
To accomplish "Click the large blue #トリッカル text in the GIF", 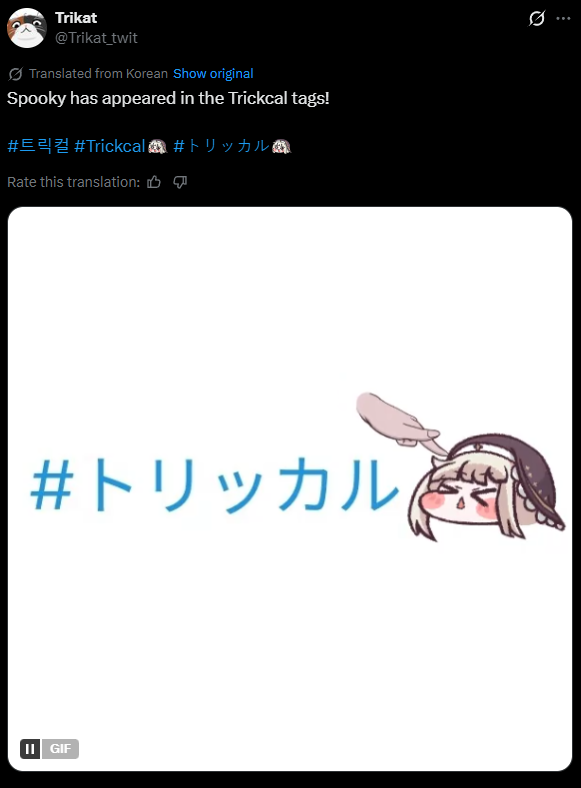I will (215, 484).
